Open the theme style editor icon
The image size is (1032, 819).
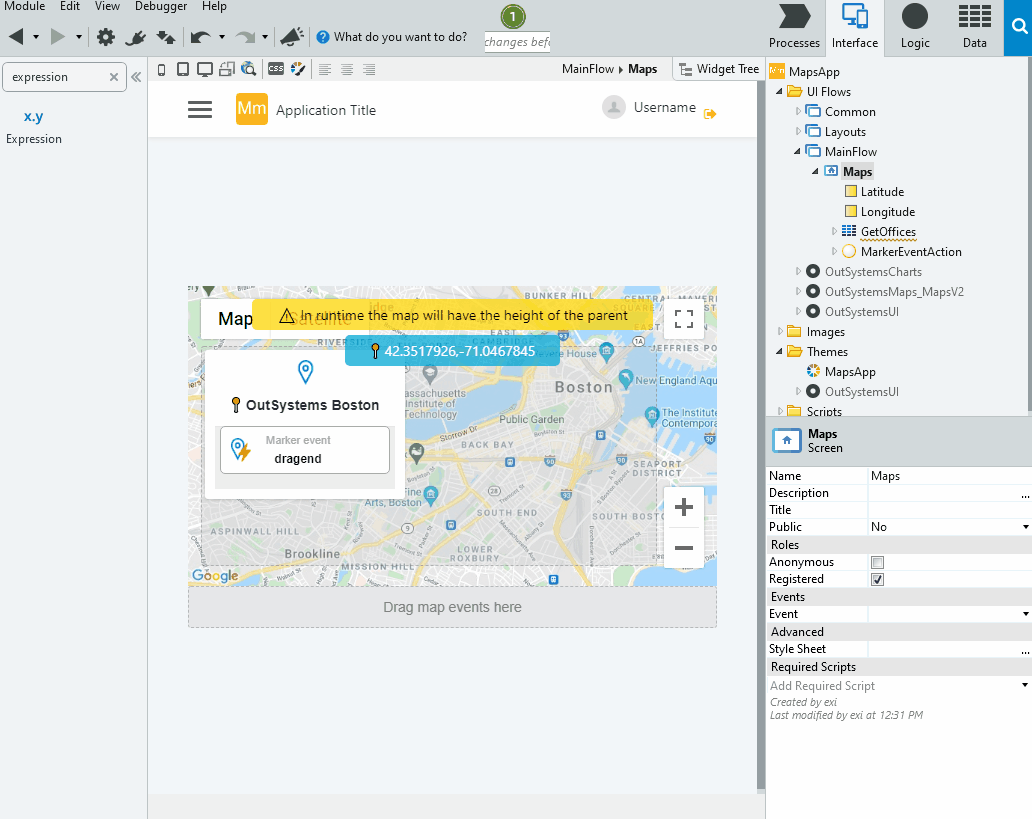click(298, 69)
